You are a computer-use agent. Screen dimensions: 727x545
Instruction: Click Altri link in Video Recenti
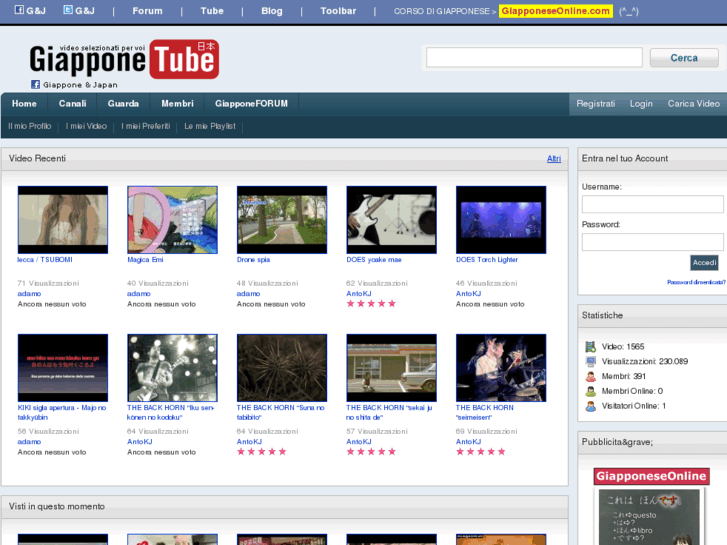click(554, 159)
